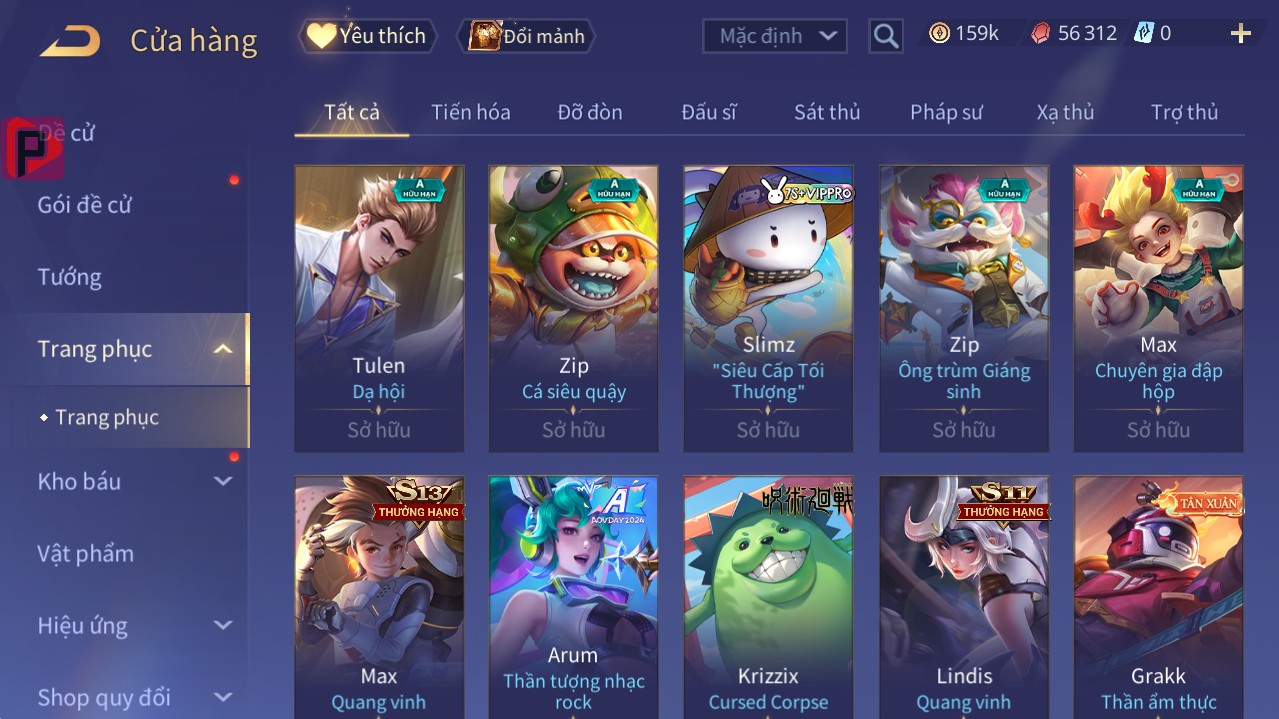This screenshot has width=1279, height=719.
Task: Select the Tướng sidebar item
Action: tap(70, 277)
